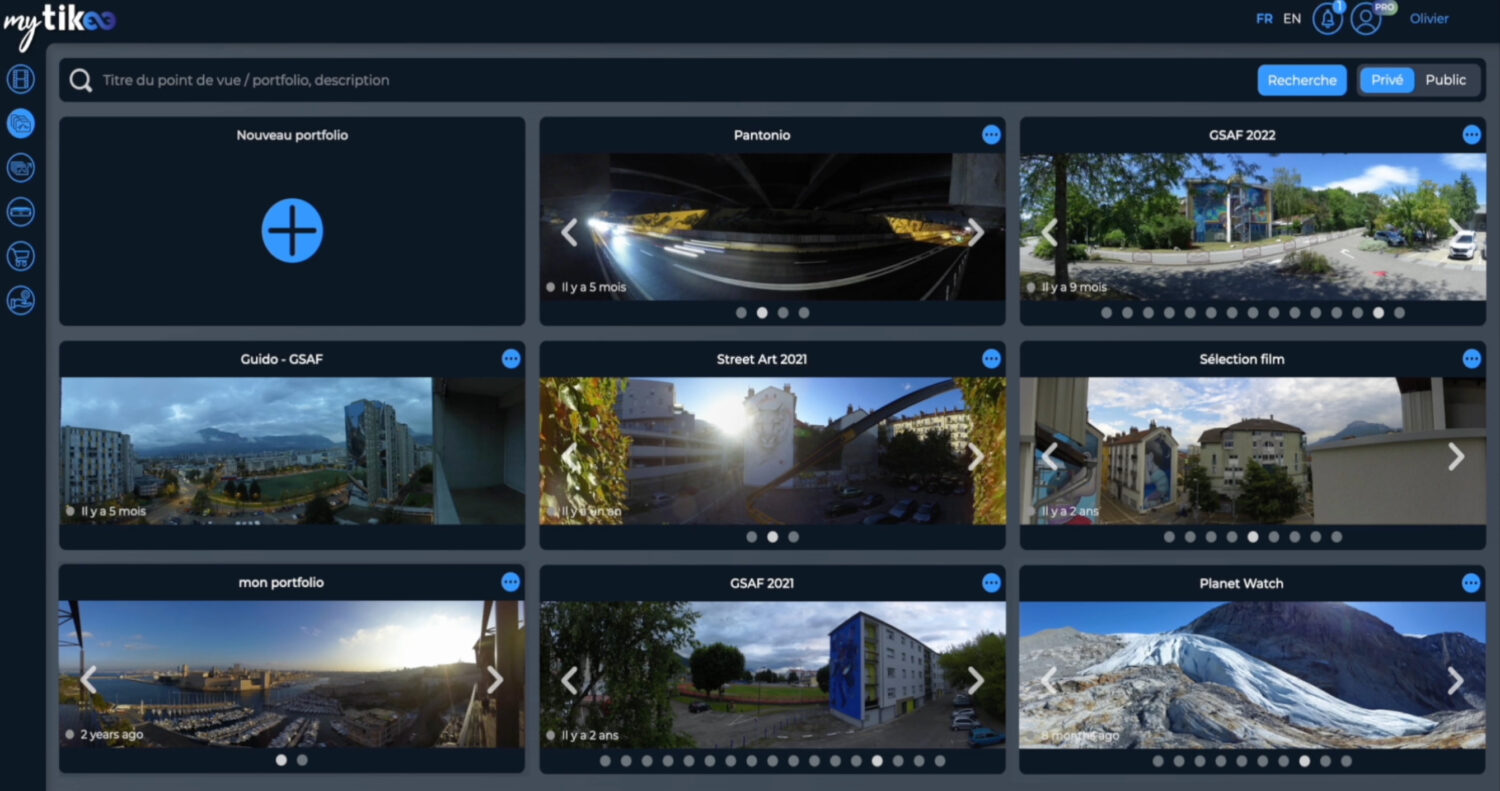Keep the Privé filter selected

[1386, 79]
